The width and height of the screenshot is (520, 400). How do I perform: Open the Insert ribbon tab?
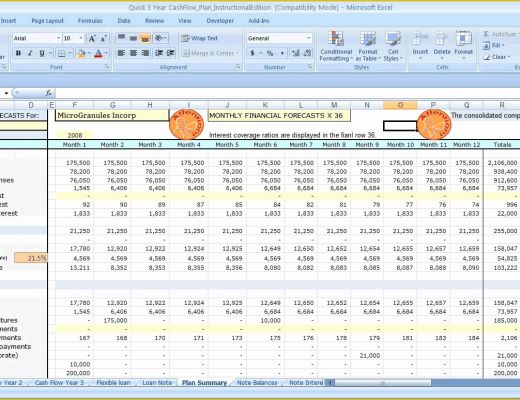click(x=8, y=21)
